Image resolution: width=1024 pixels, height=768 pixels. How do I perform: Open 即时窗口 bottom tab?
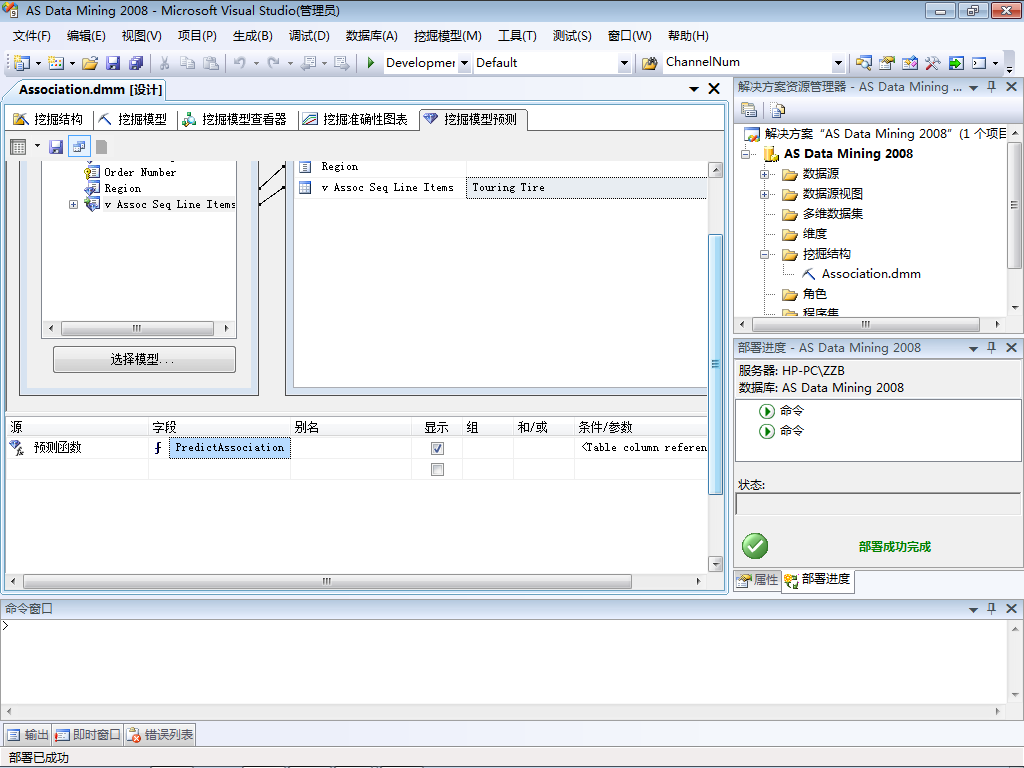point(88,735)
